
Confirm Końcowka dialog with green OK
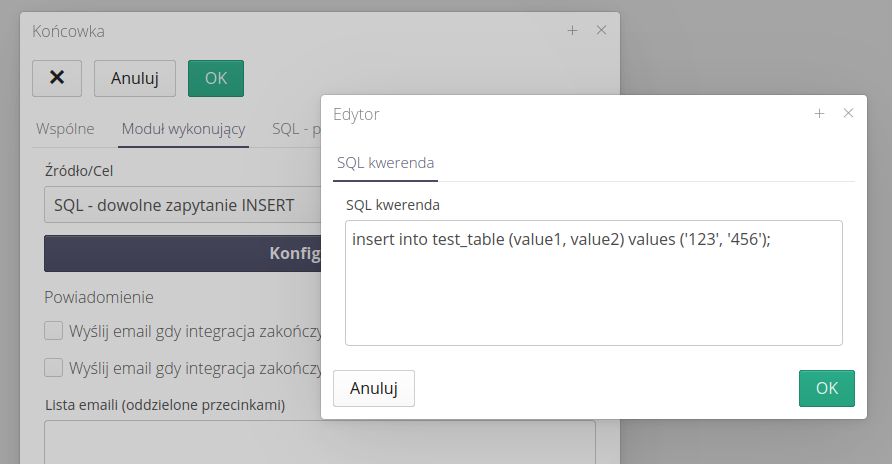216,78
